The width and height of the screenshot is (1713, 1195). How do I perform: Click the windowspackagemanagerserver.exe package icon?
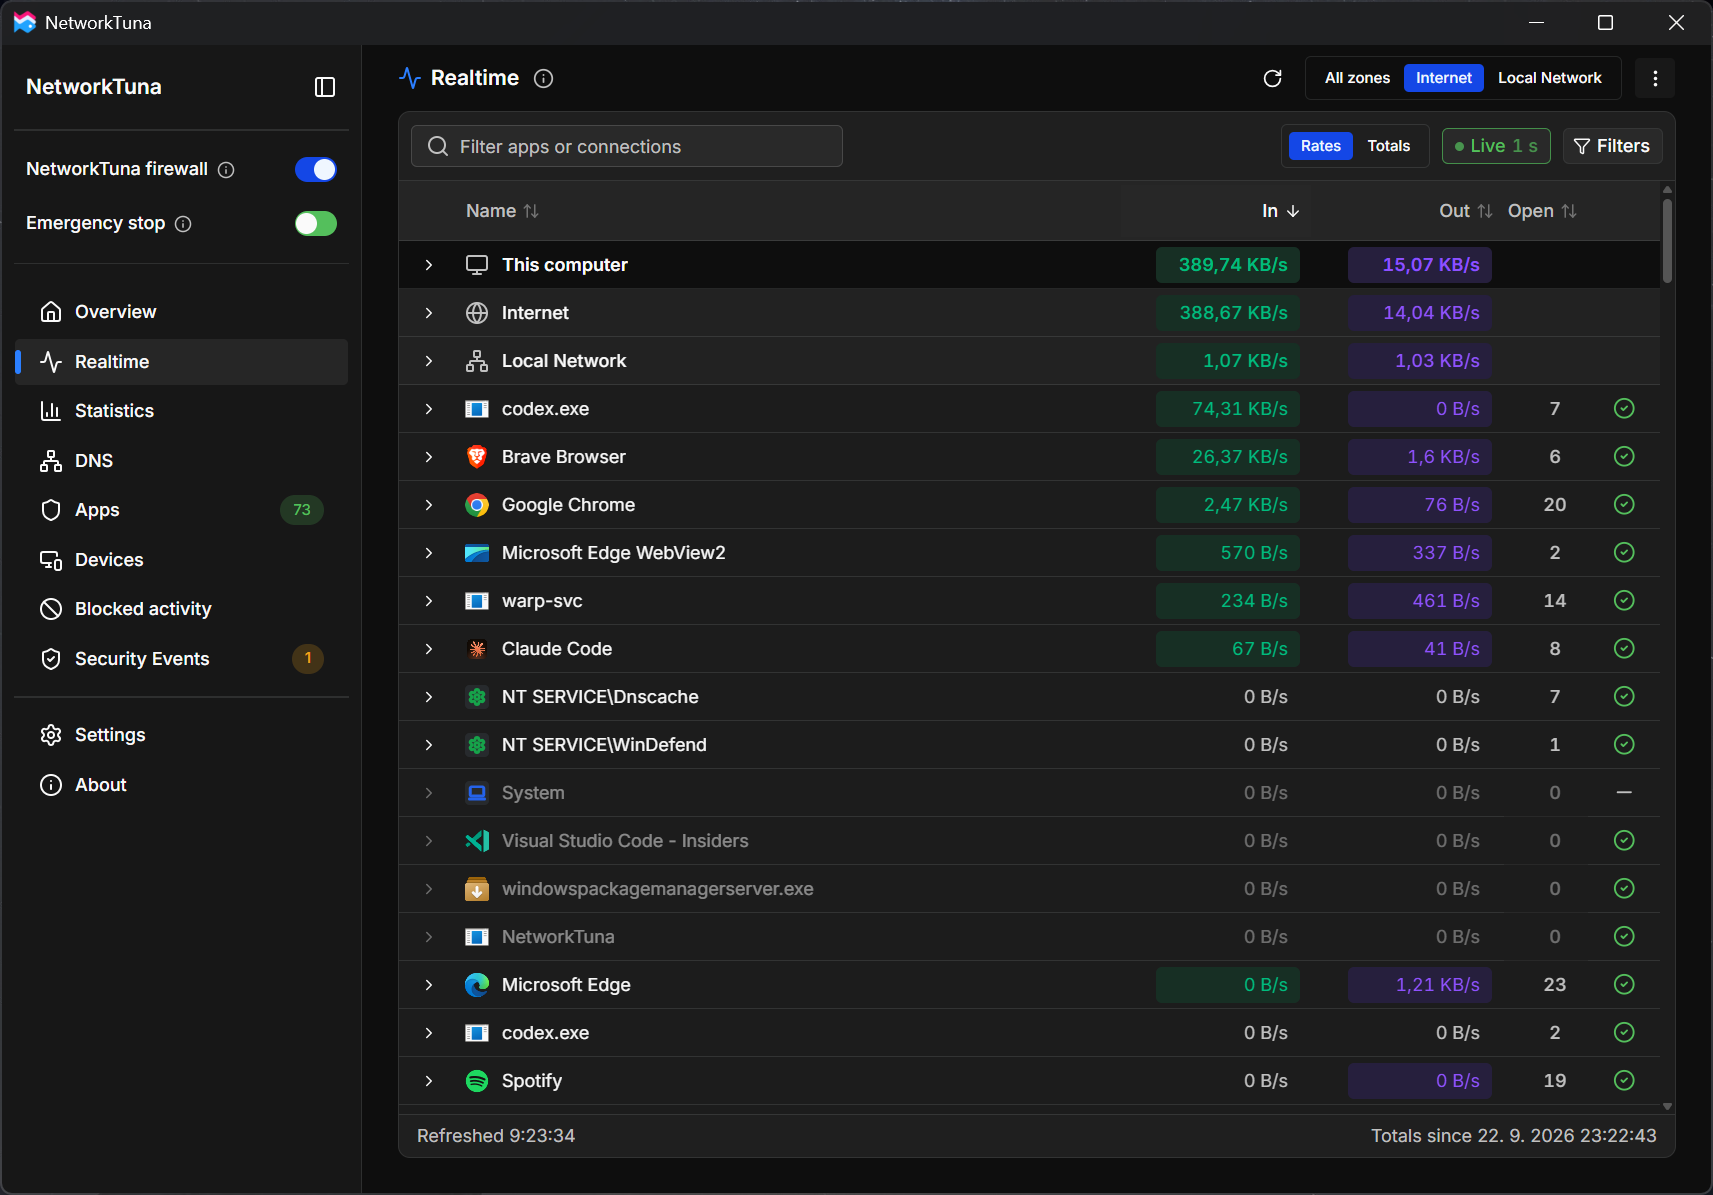point(477,889)
